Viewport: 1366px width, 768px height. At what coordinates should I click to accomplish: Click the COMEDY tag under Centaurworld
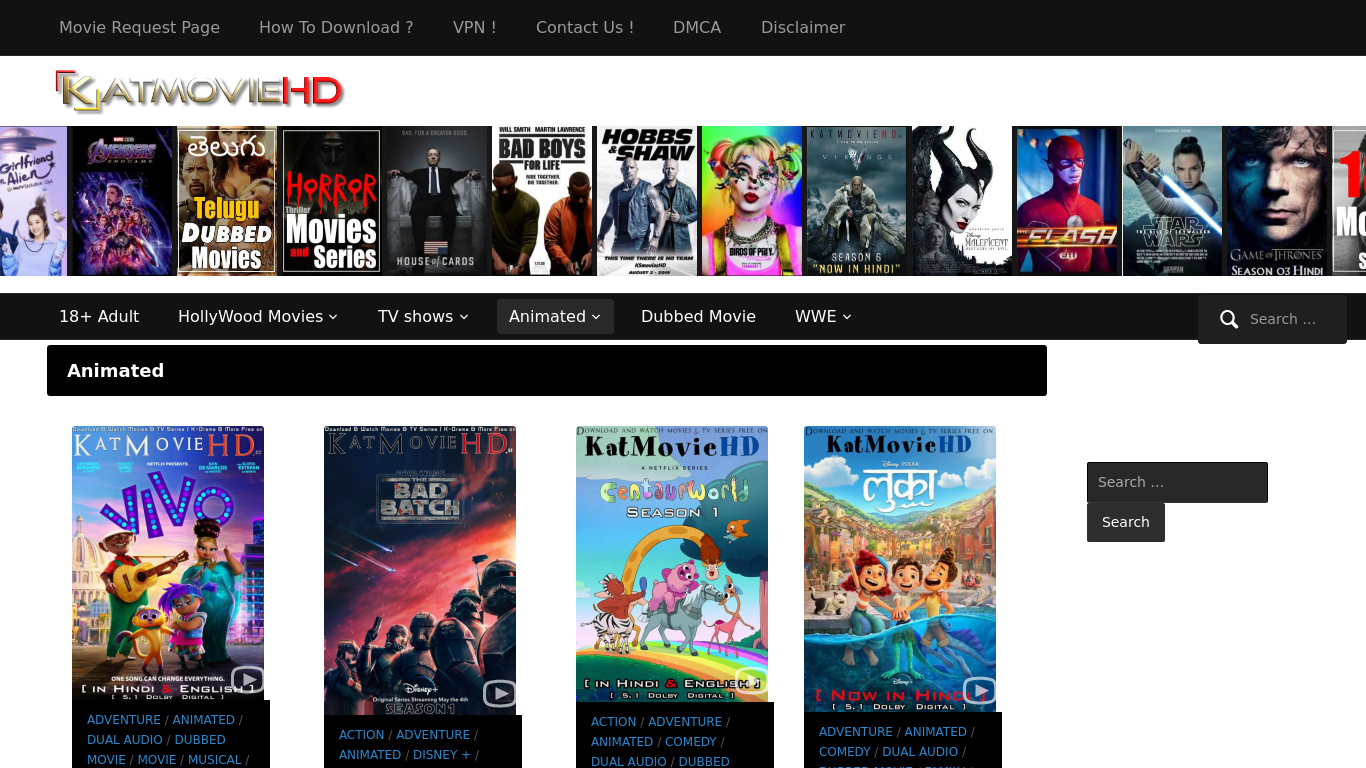pyautogui.click(x=691, y=742)
